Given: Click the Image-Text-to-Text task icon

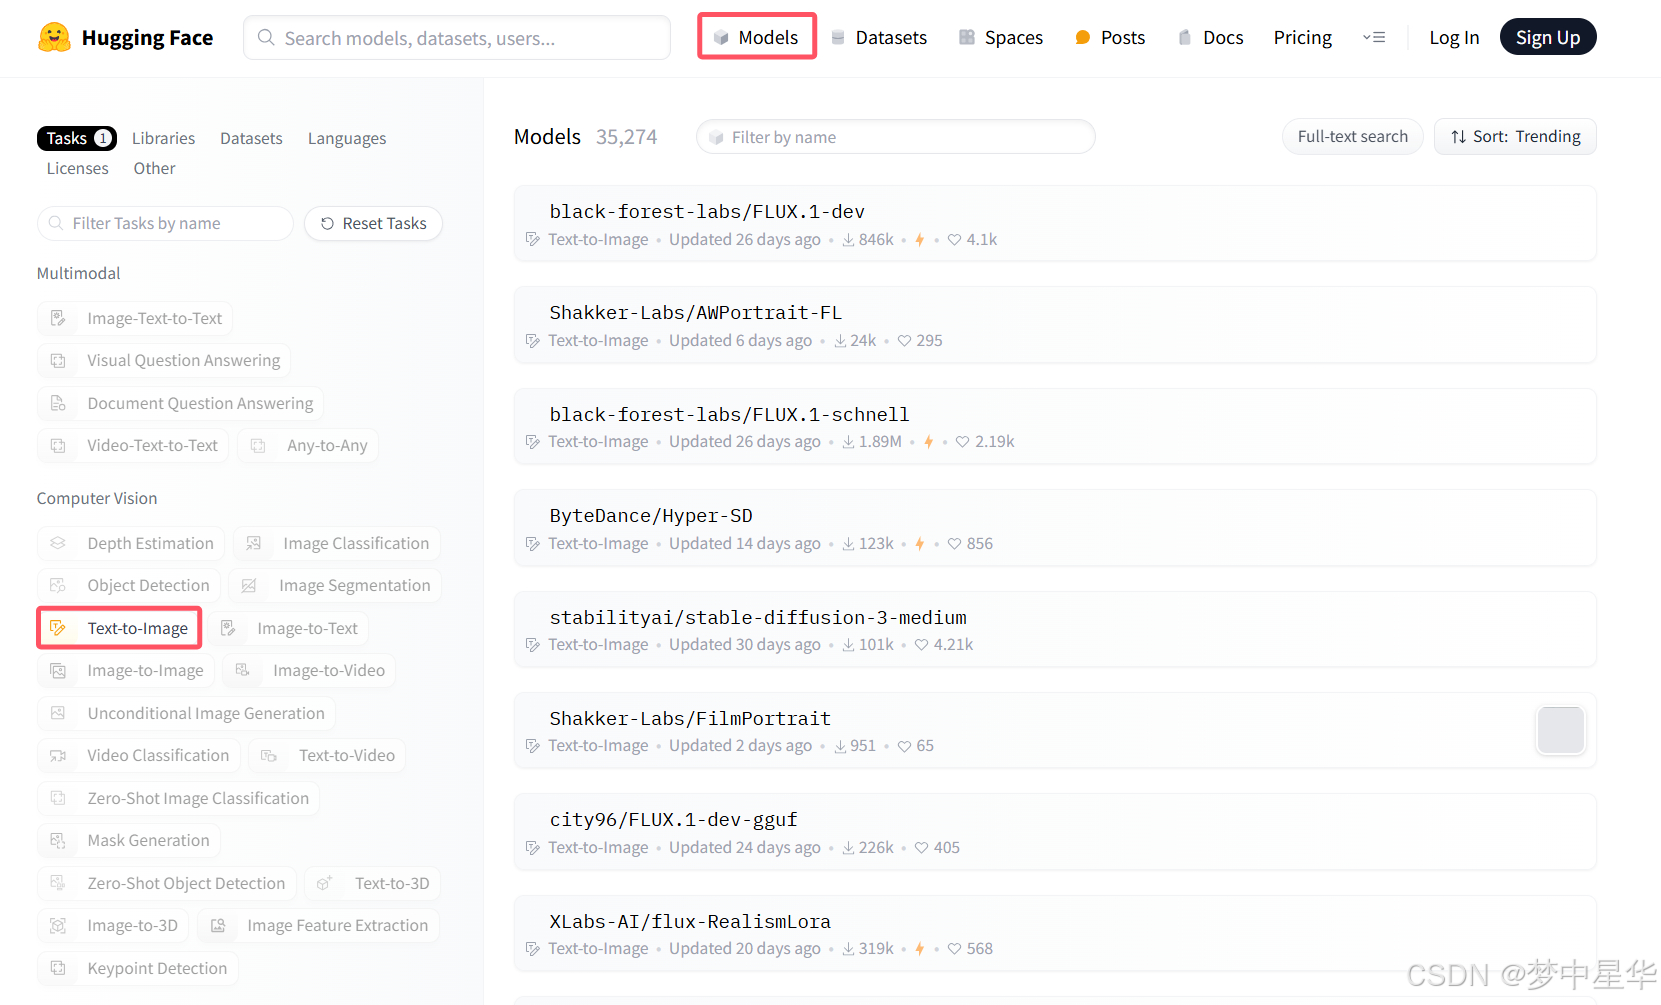Looking at the screenshot, I should pyautogui.click(x=58, y=318).
